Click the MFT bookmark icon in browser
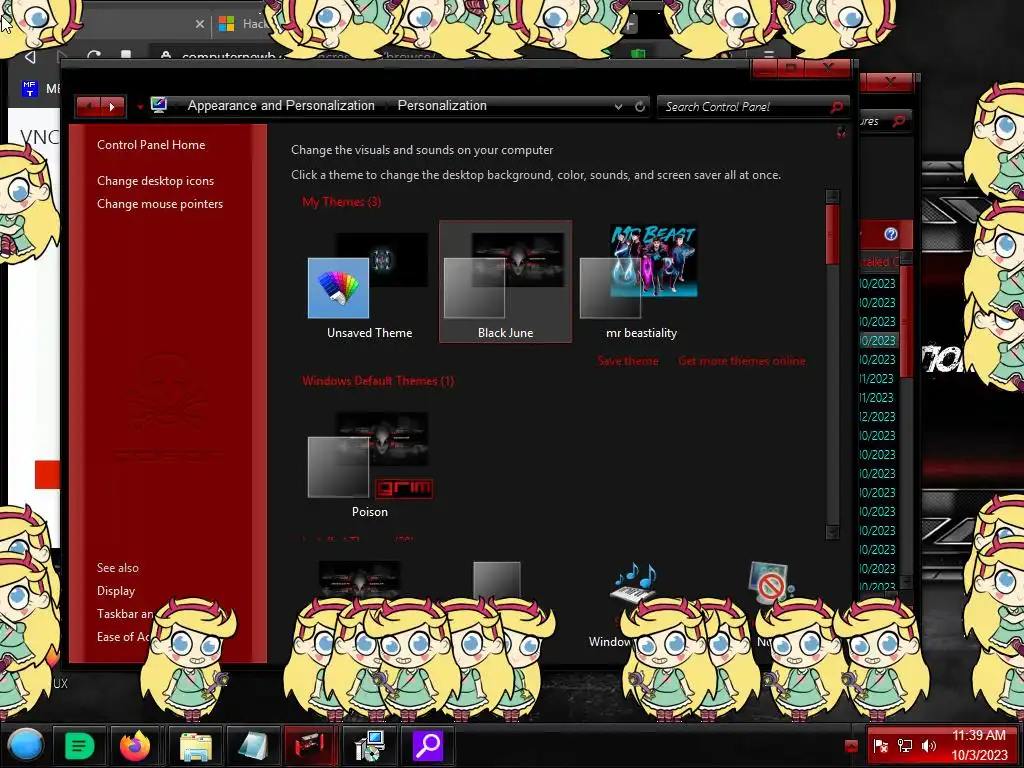The image size is (1024, 768). [29, 88]
